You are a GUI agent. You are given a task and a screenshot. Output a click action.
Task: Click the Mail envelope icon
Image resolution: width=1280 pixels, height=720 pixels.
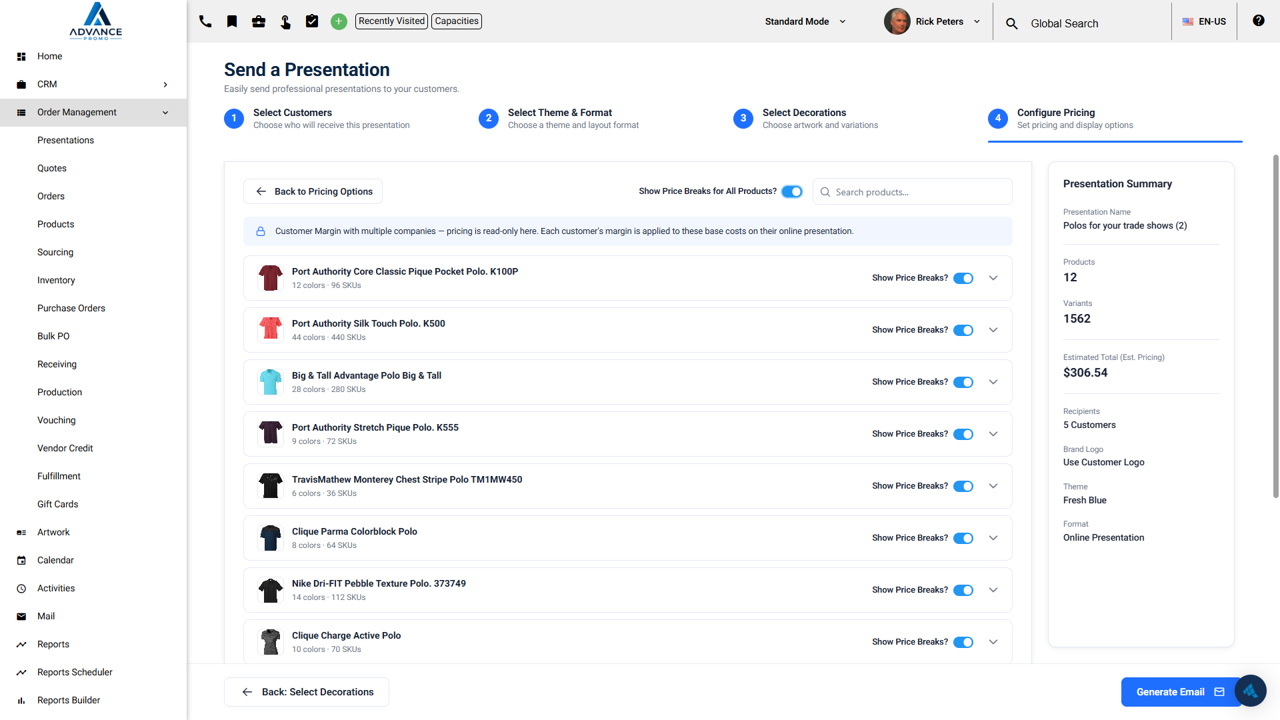click(x=21, y=616)
